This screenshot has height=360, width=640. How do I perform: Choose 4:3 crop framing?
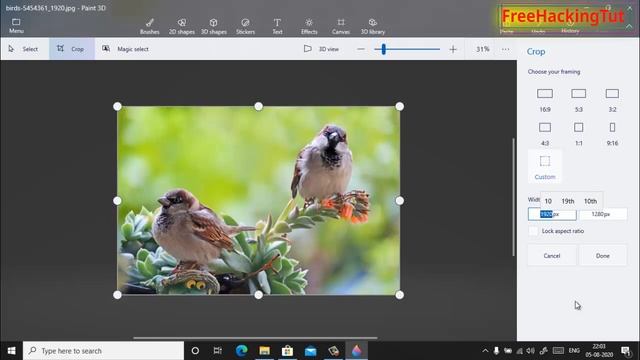coord(545,134)
